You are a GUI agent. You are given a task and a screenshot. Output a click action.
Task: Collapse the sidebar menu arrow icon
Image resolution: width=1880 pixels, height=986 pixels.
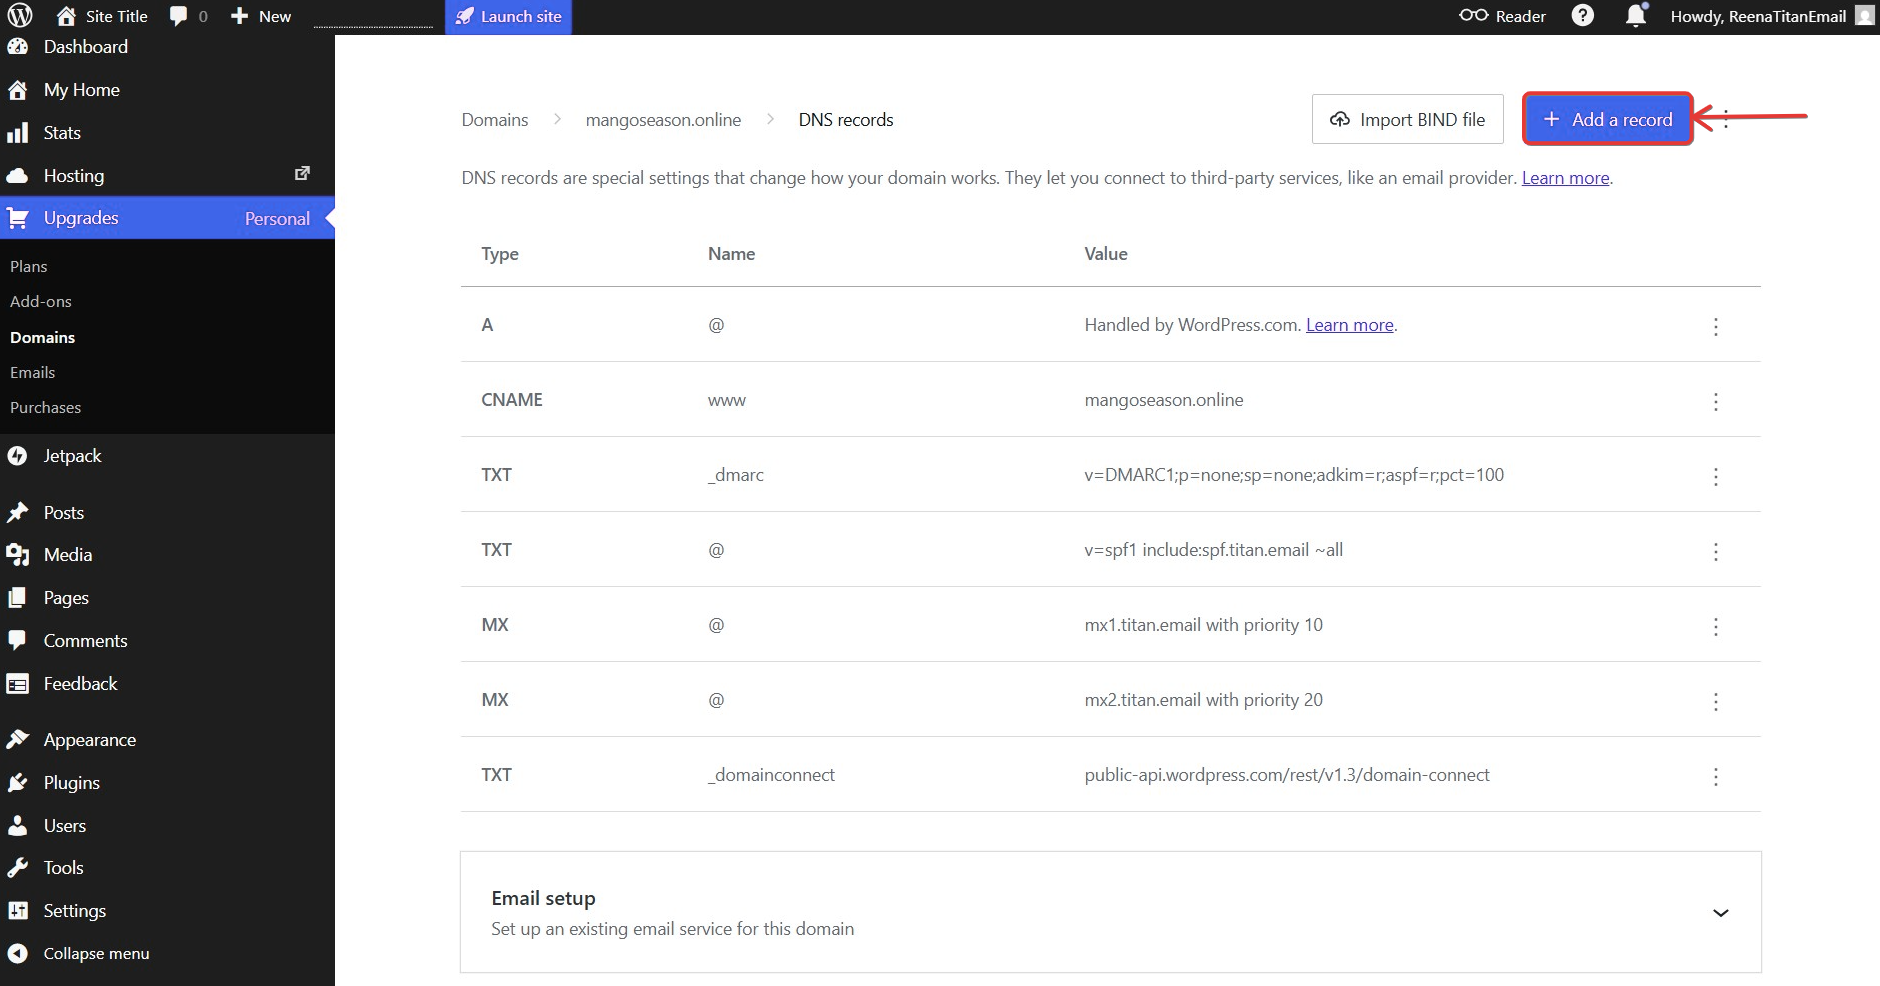coord(18,954)
